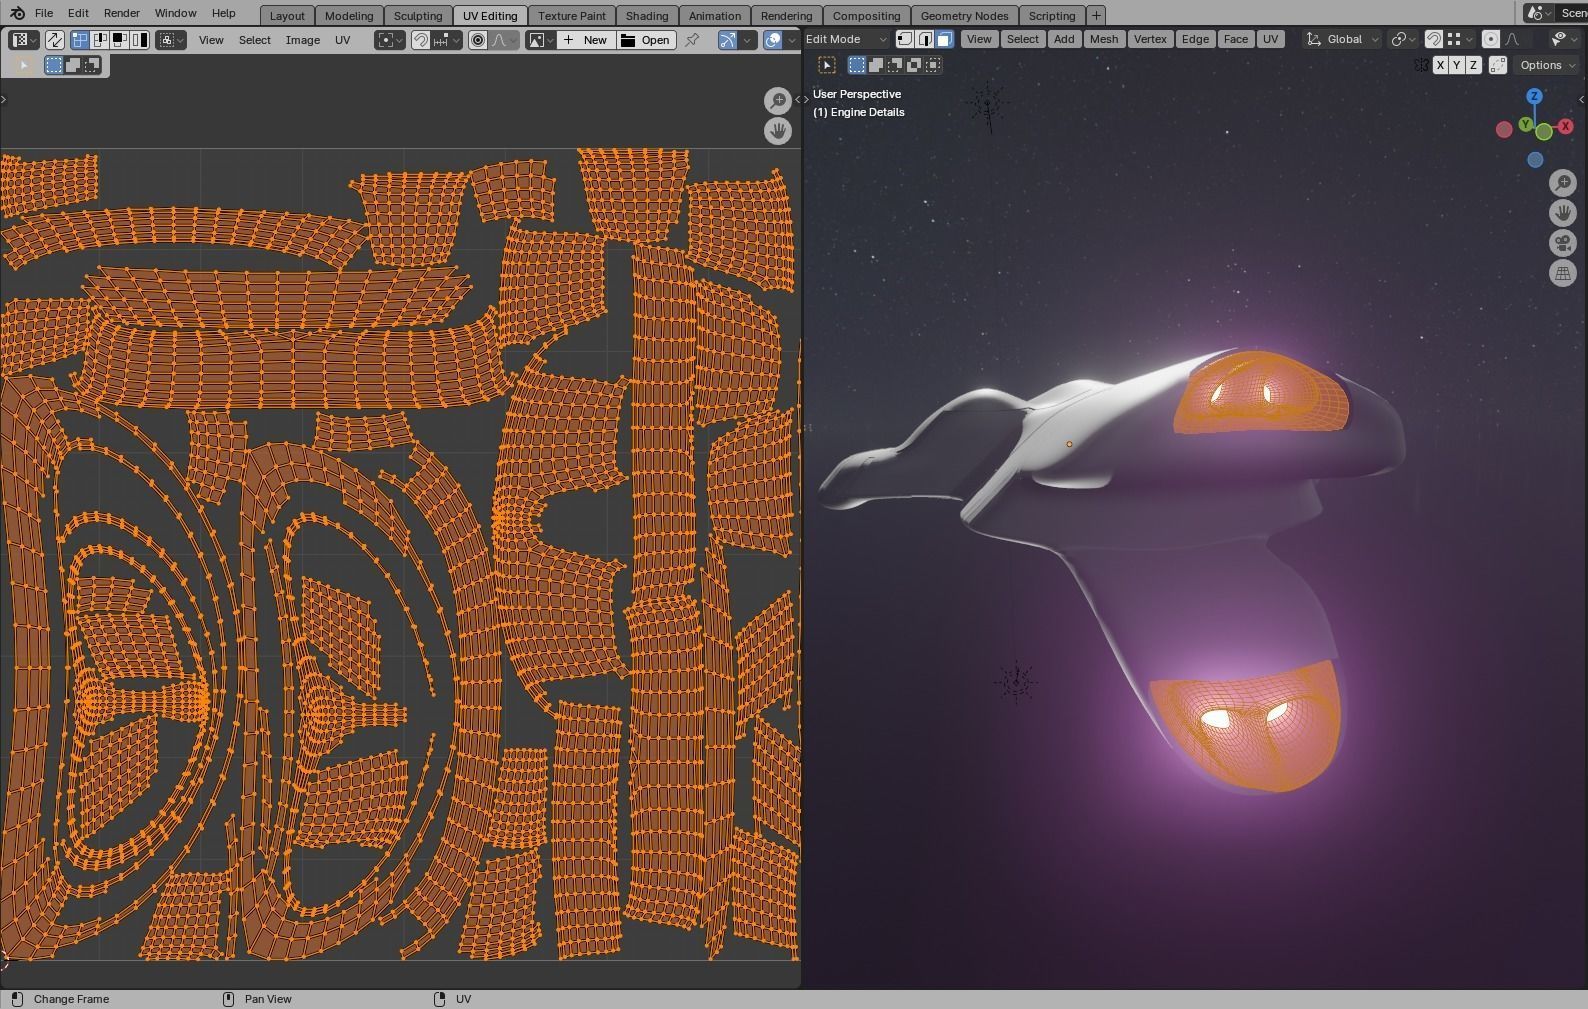The height and width of the screenshot is (1009, 1588).
Task: Select the tweak tool in viewport
Action: pos(827,65)
